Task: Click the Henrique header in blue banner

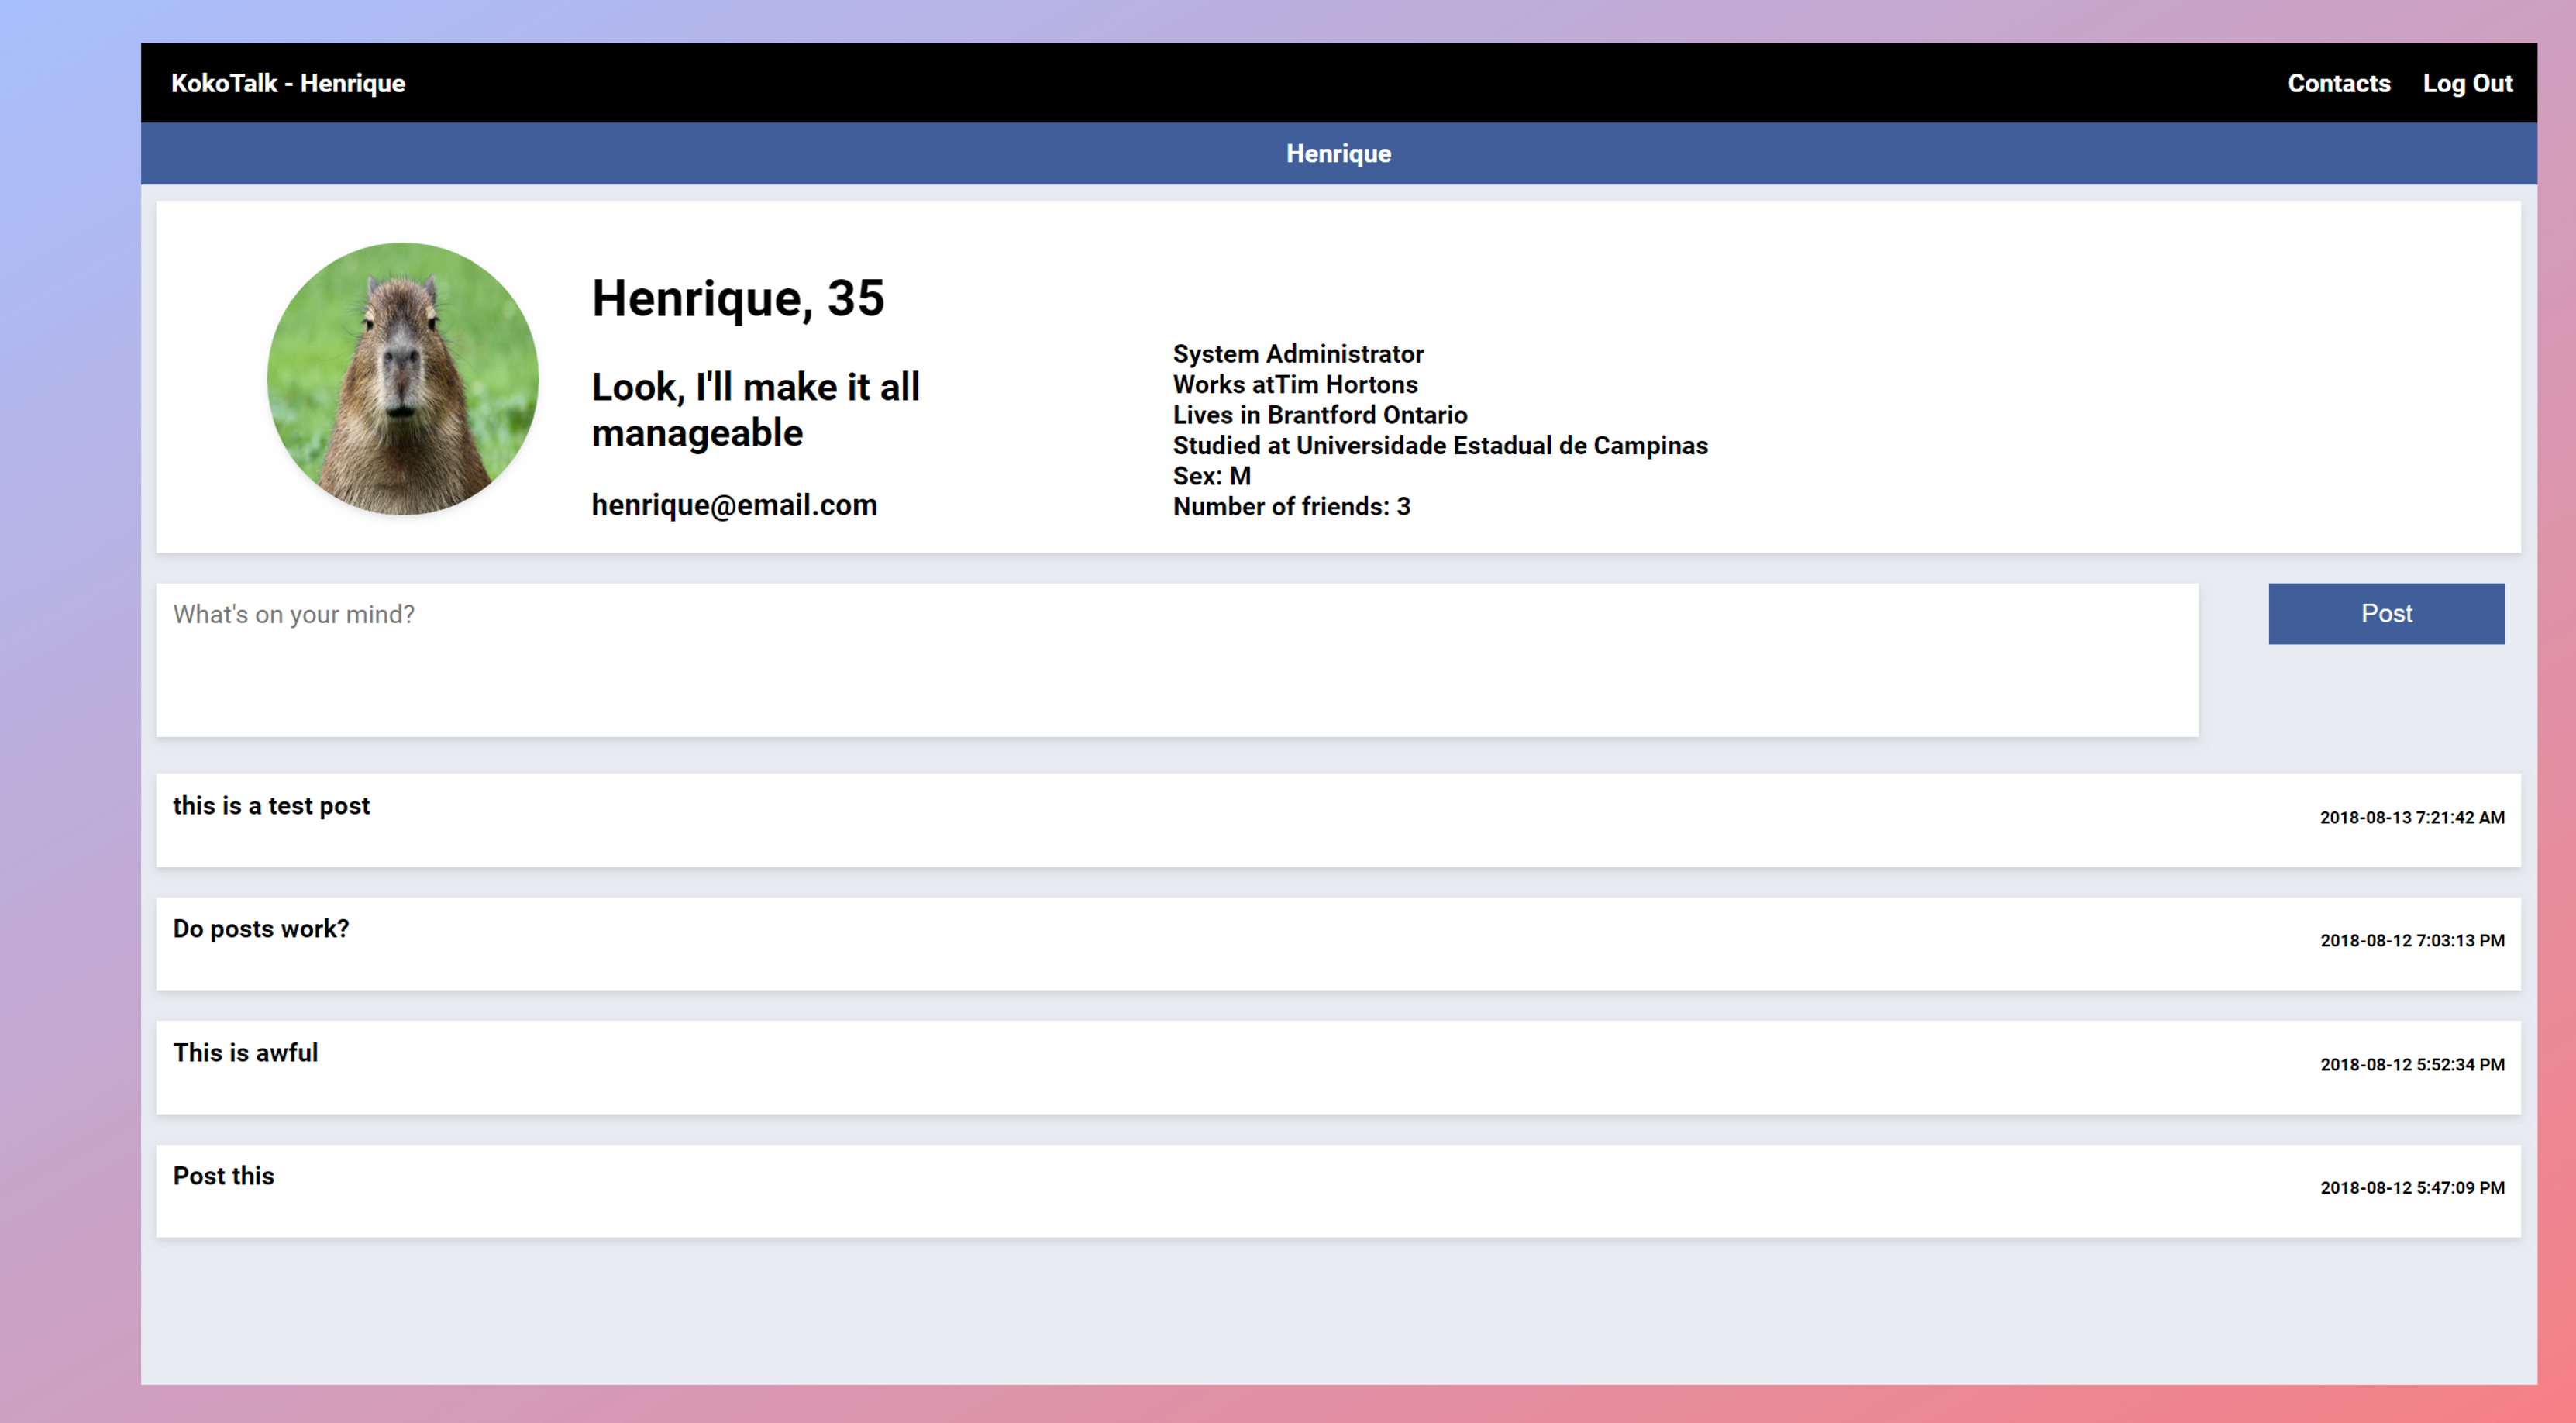Action: click(1338, 153)
